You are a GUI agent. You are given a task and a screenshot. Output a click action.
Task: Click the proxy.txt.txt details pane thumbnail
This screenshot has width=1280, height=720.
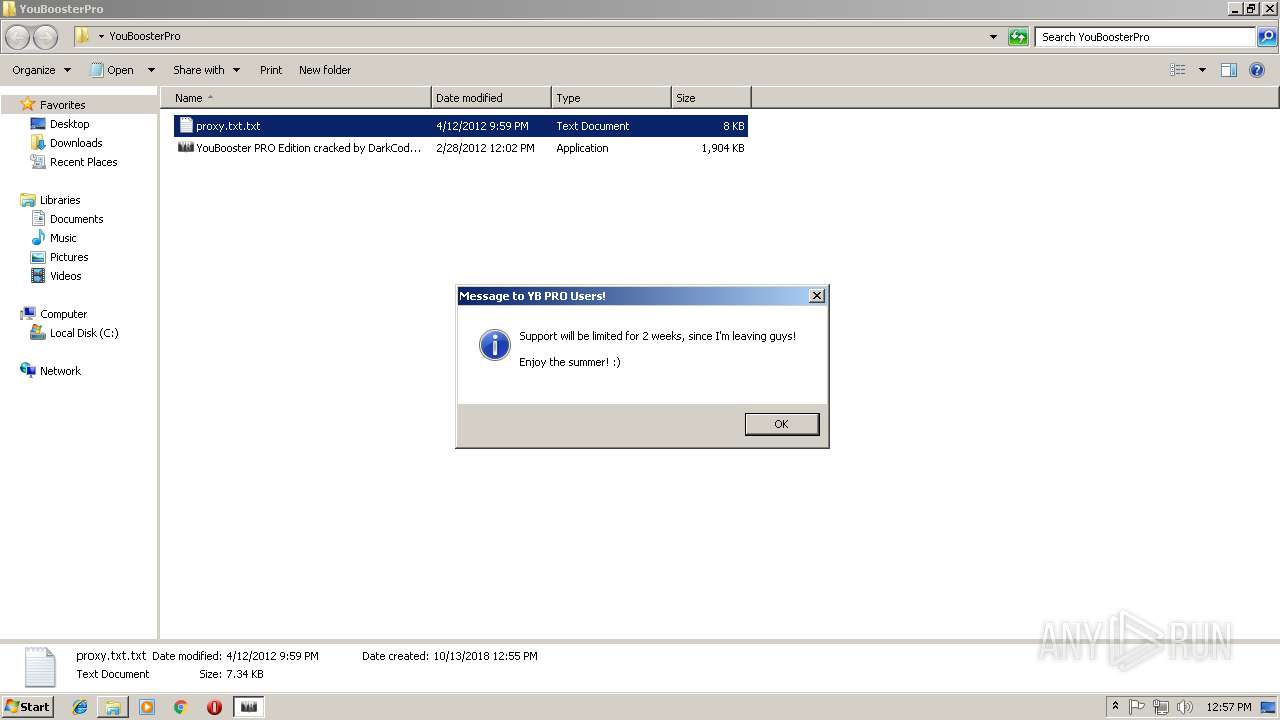coord(39,667)
